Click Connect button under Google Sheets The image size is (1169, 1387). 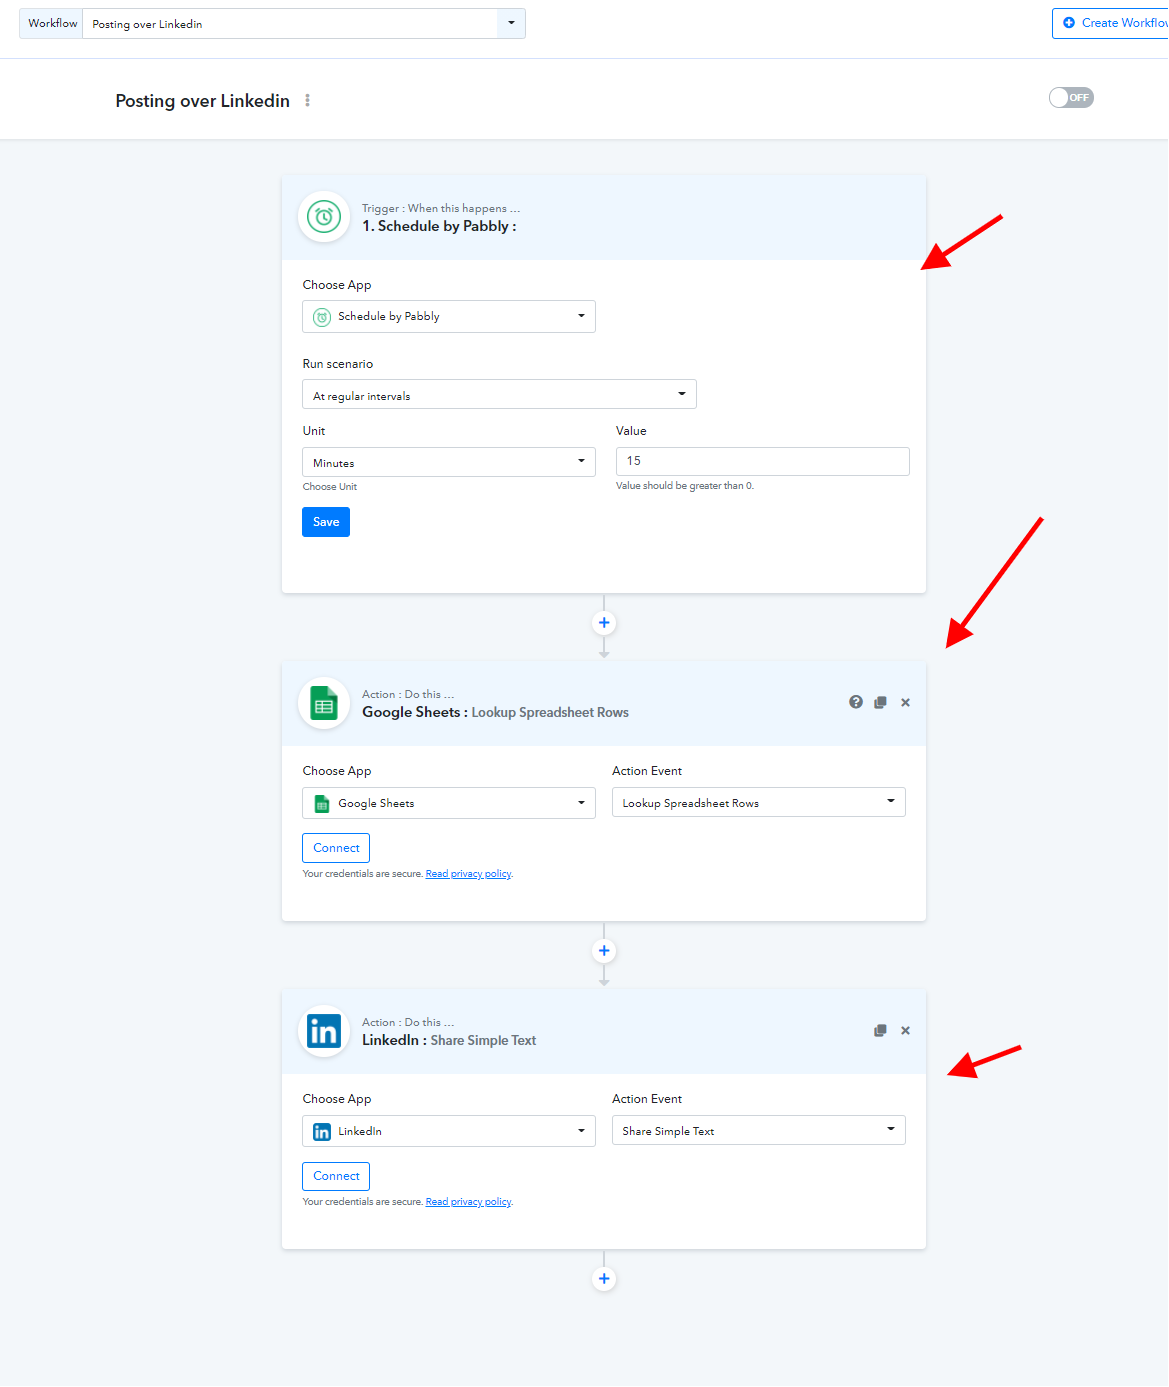click(x=336, y=848)
